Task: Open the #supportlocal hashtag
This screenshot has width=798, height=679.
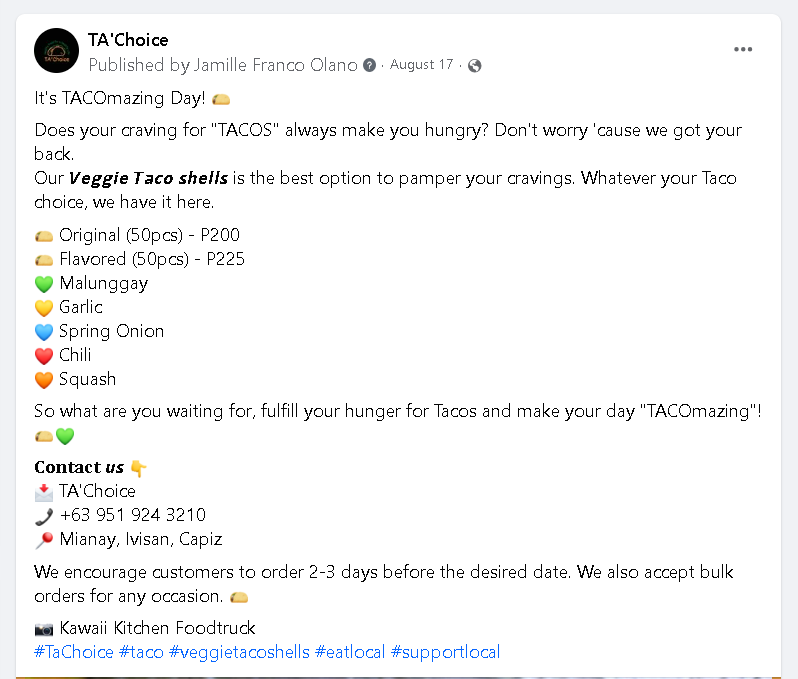Action: click(x=445, y=652)
